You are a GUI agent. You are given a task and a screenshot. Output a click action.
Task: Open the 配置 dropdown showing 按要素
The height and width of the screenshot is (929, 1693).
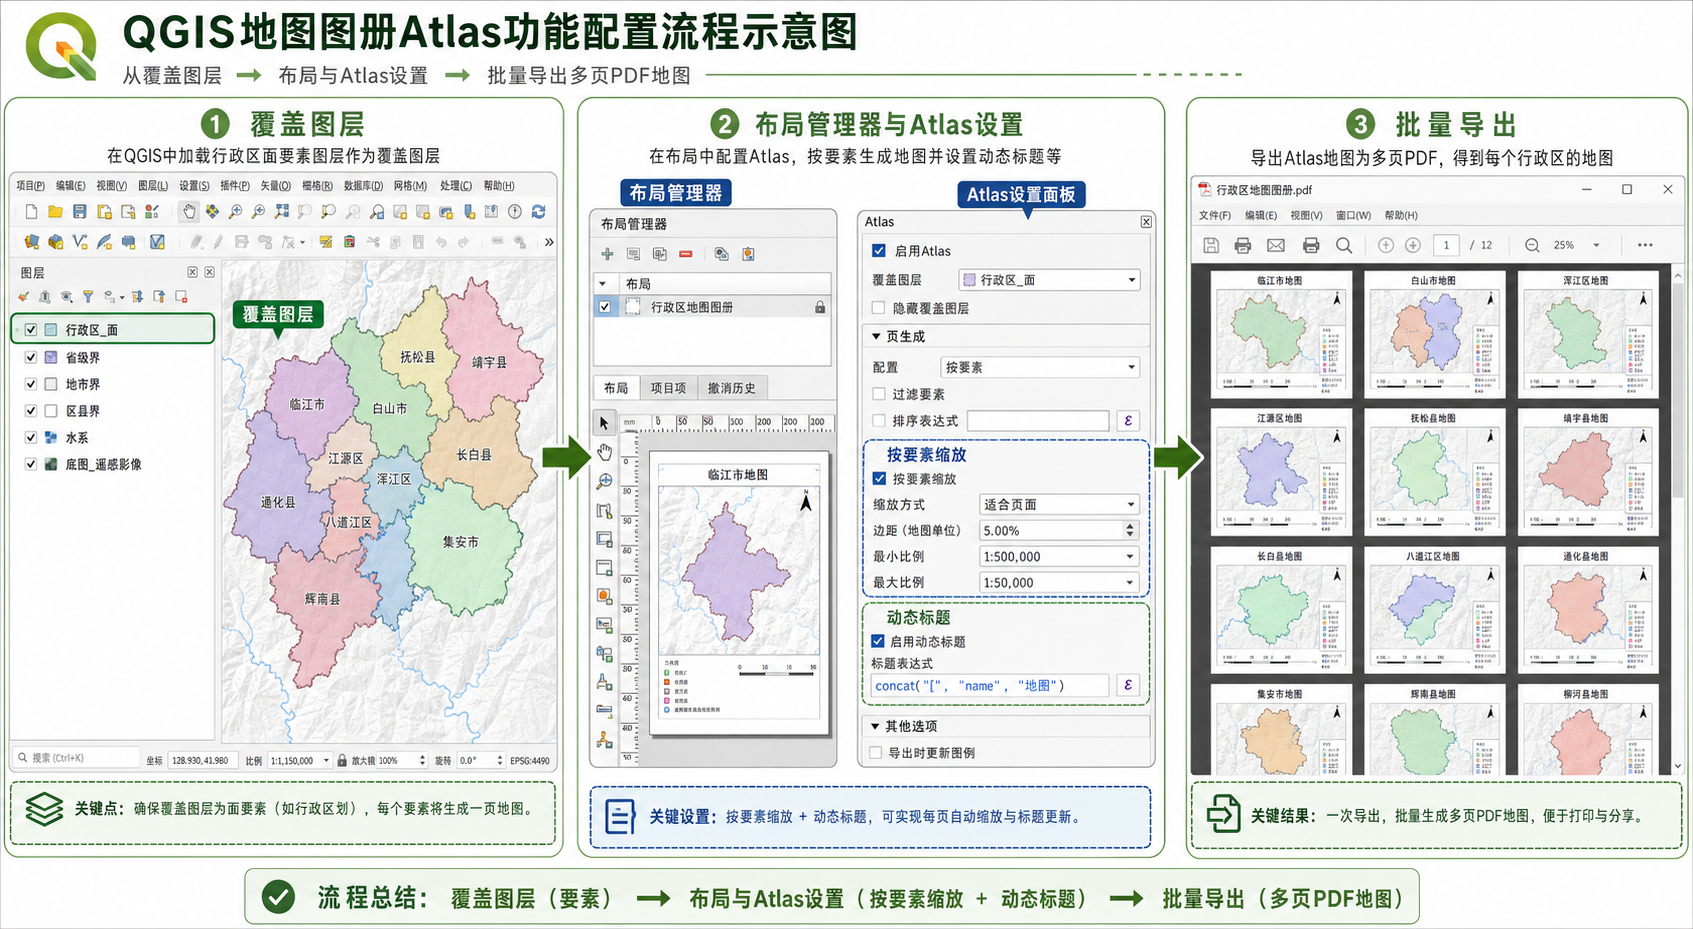point(1040,367)
